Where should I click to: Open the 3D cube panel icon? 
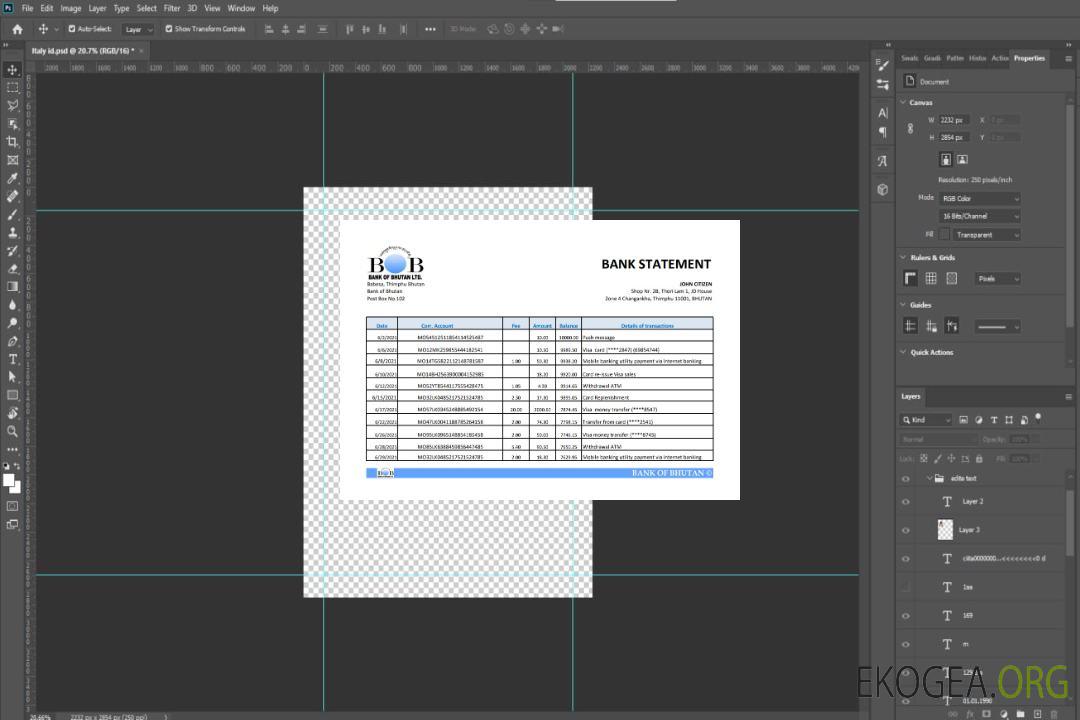pyautogui.click(x=883, y=189)
